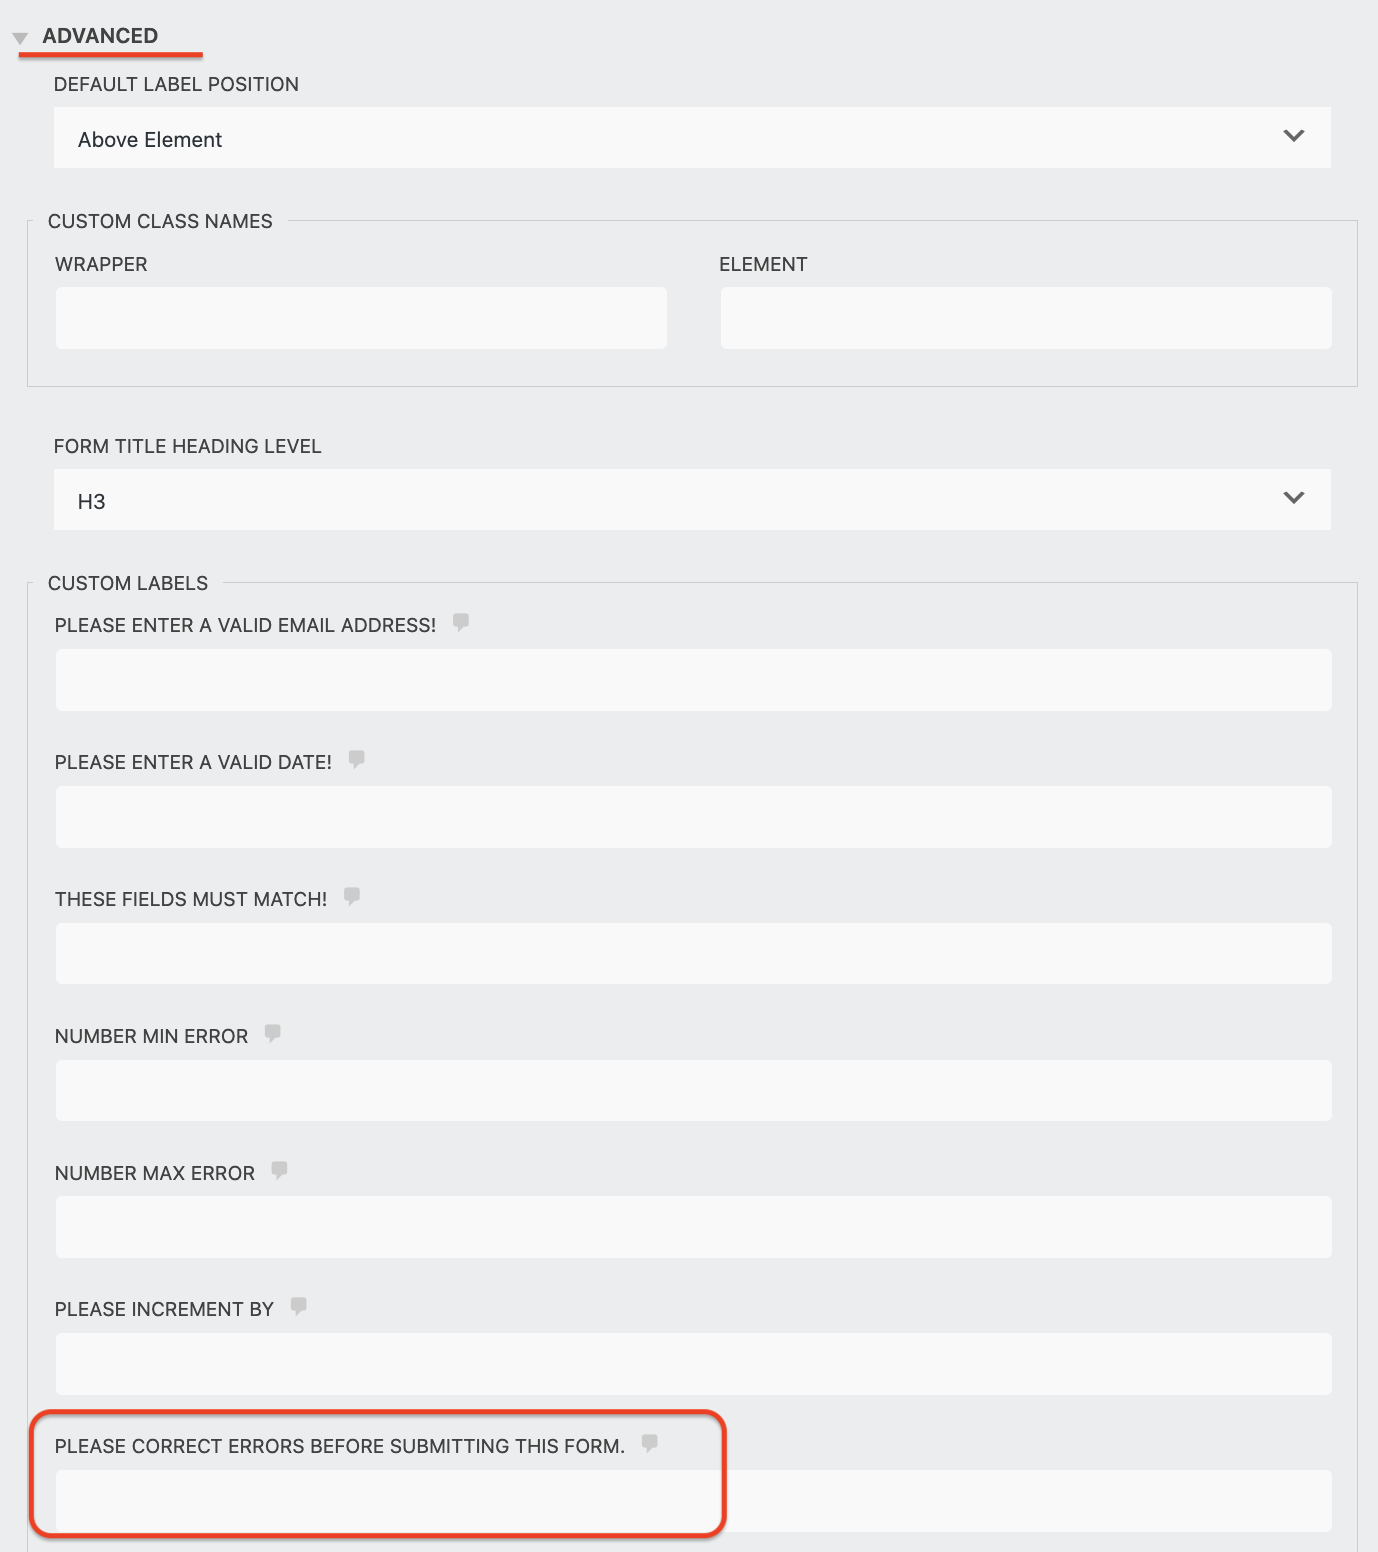
Task: Click the tooltip icon beside Number Min Error
Action: tap(273, 1035)
